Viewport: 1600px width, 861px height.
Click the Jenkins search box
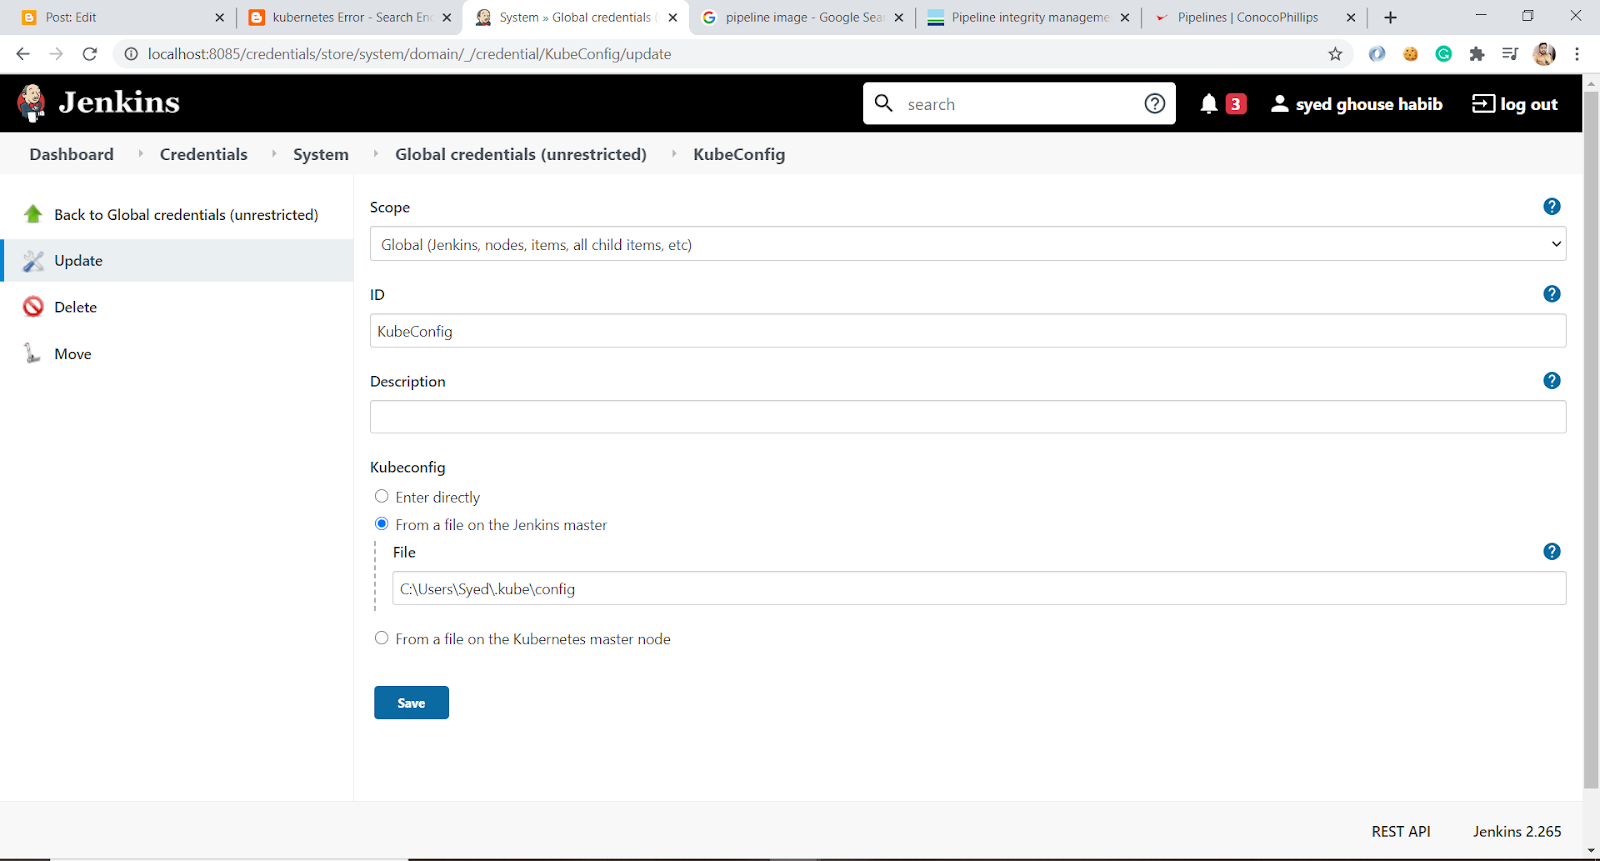1020,103
